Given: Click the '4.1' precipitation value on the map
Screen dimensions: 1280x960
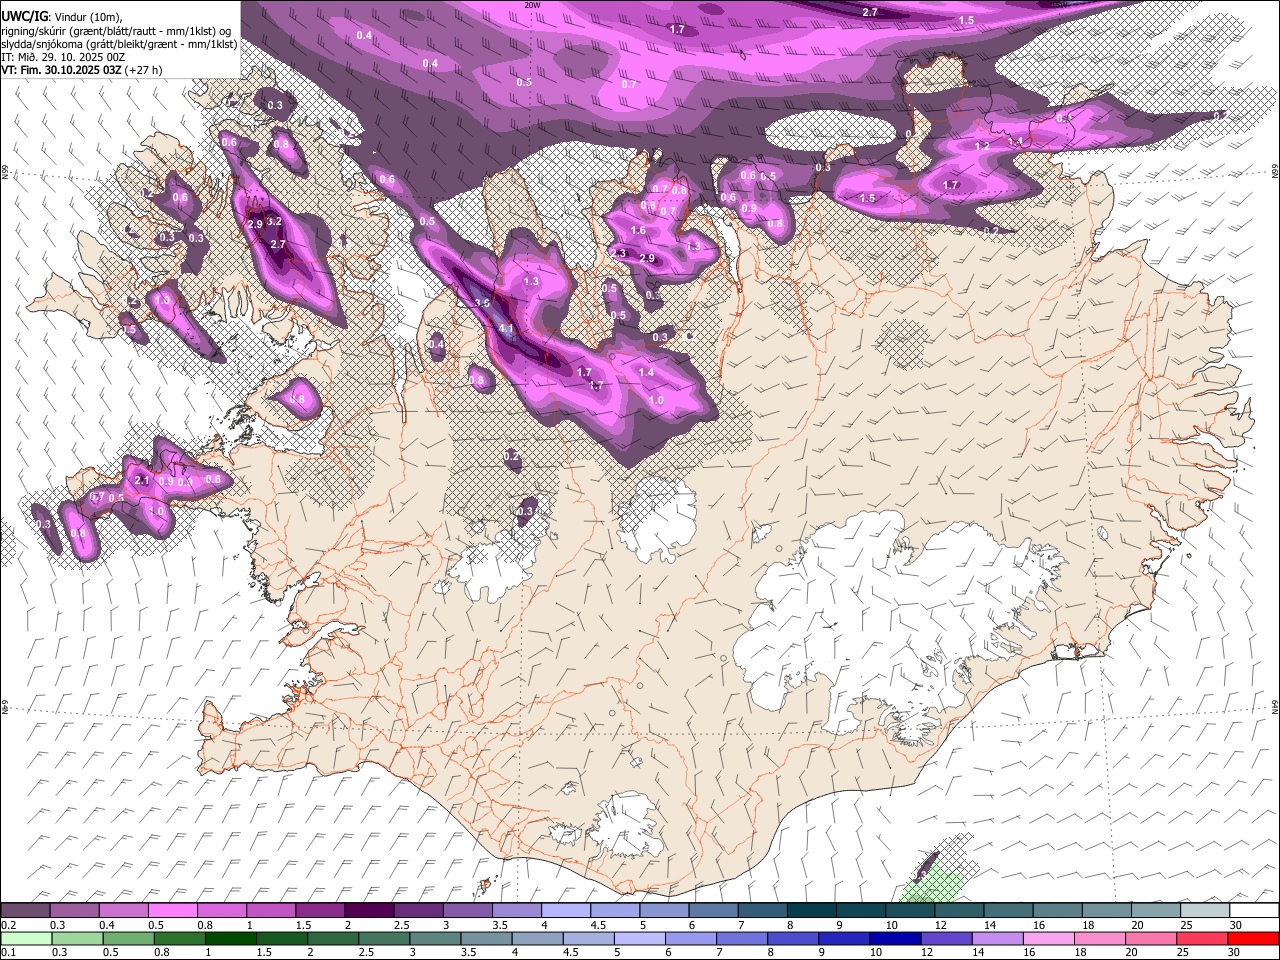Looking at the screenshot, I should point(506,329).
